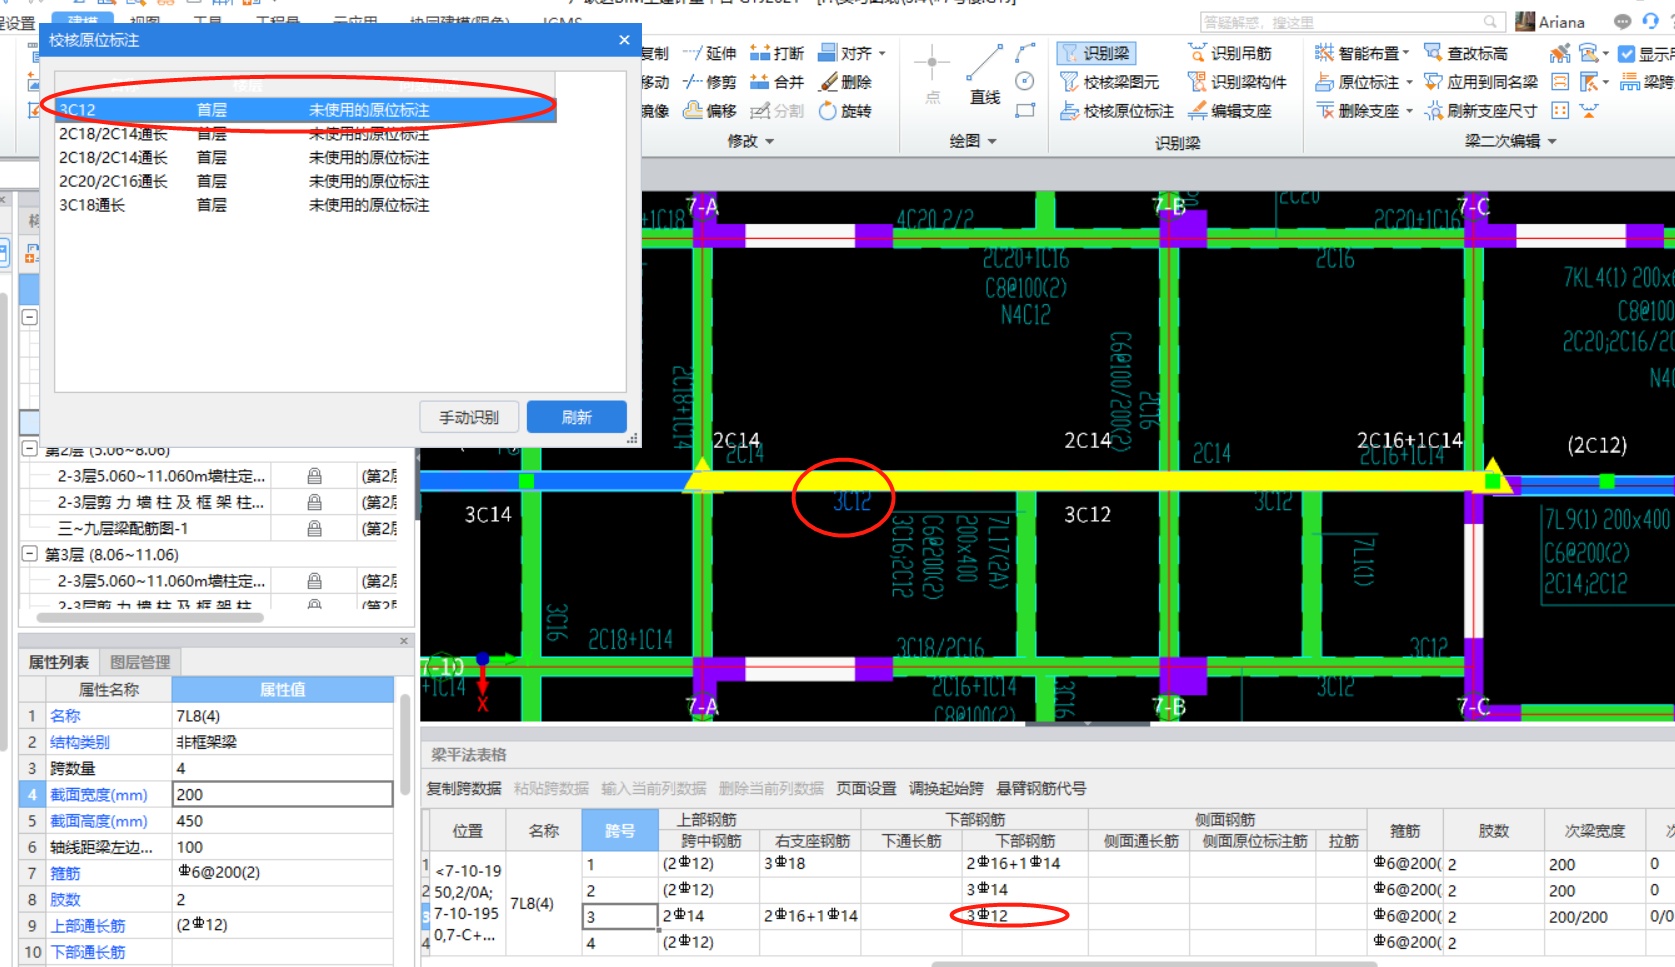
Task: Click the 智能布置 tool
Action: [1356, 53]
